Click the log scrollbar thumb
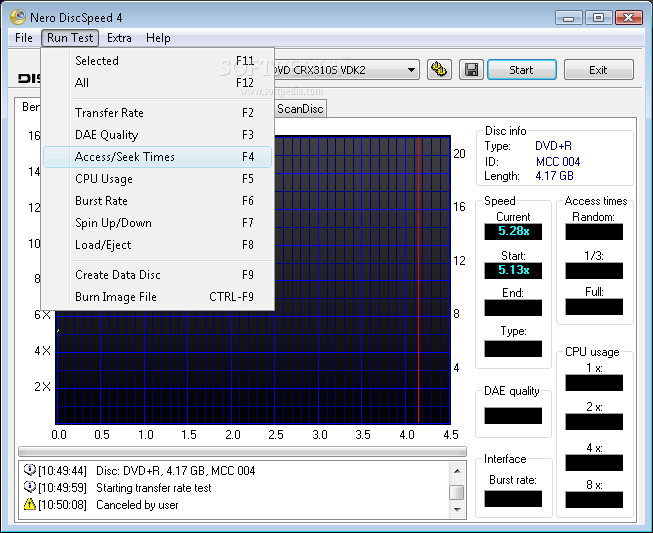This screenshot has width=653, height=533. point(457,492)
